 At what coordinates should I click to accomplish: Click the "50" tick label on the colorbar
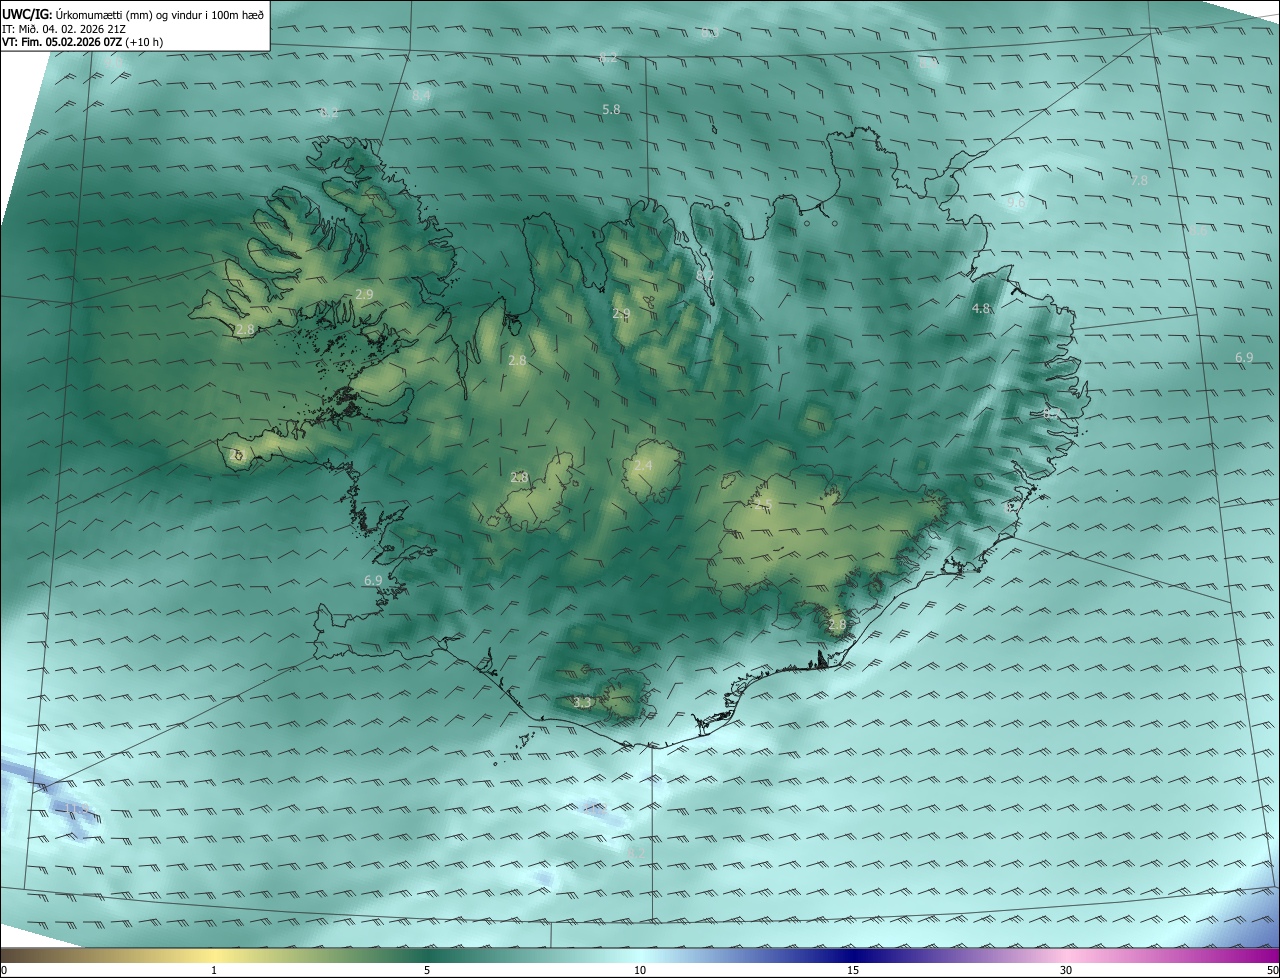pos(1272,970)
